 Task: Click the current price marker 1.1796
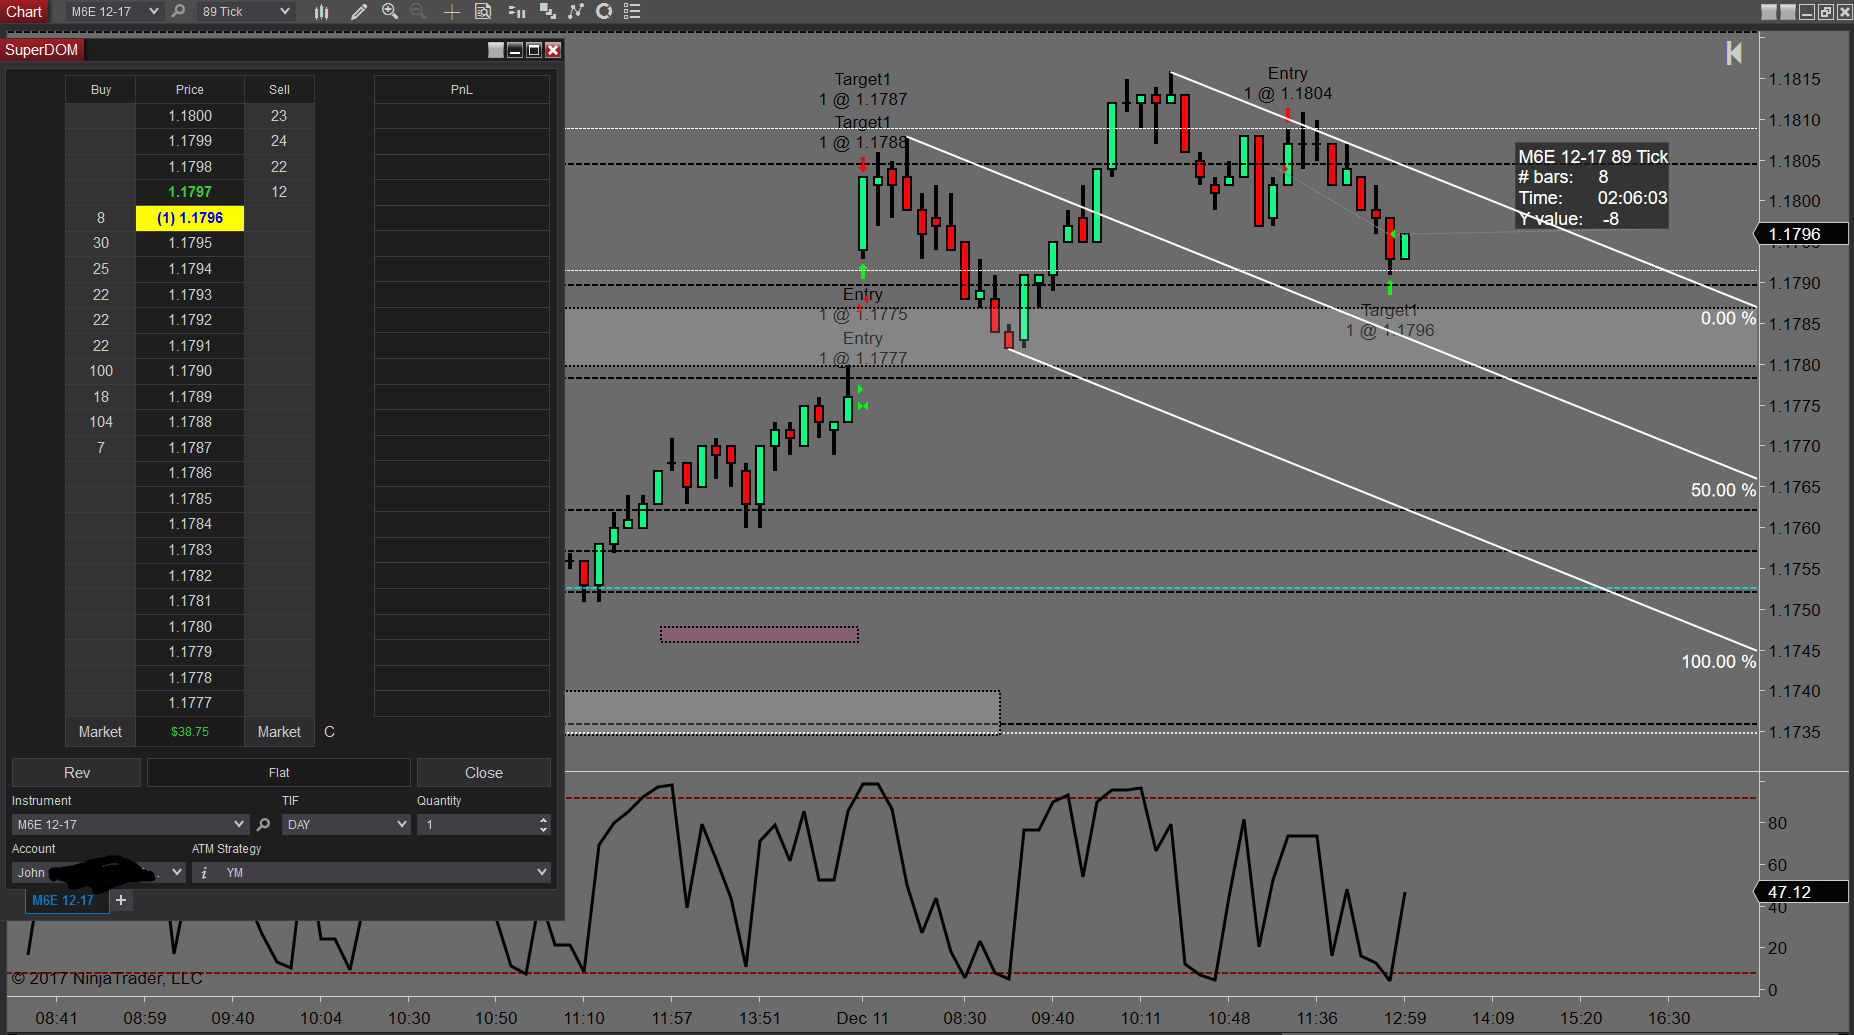[x=1801, y=234]
